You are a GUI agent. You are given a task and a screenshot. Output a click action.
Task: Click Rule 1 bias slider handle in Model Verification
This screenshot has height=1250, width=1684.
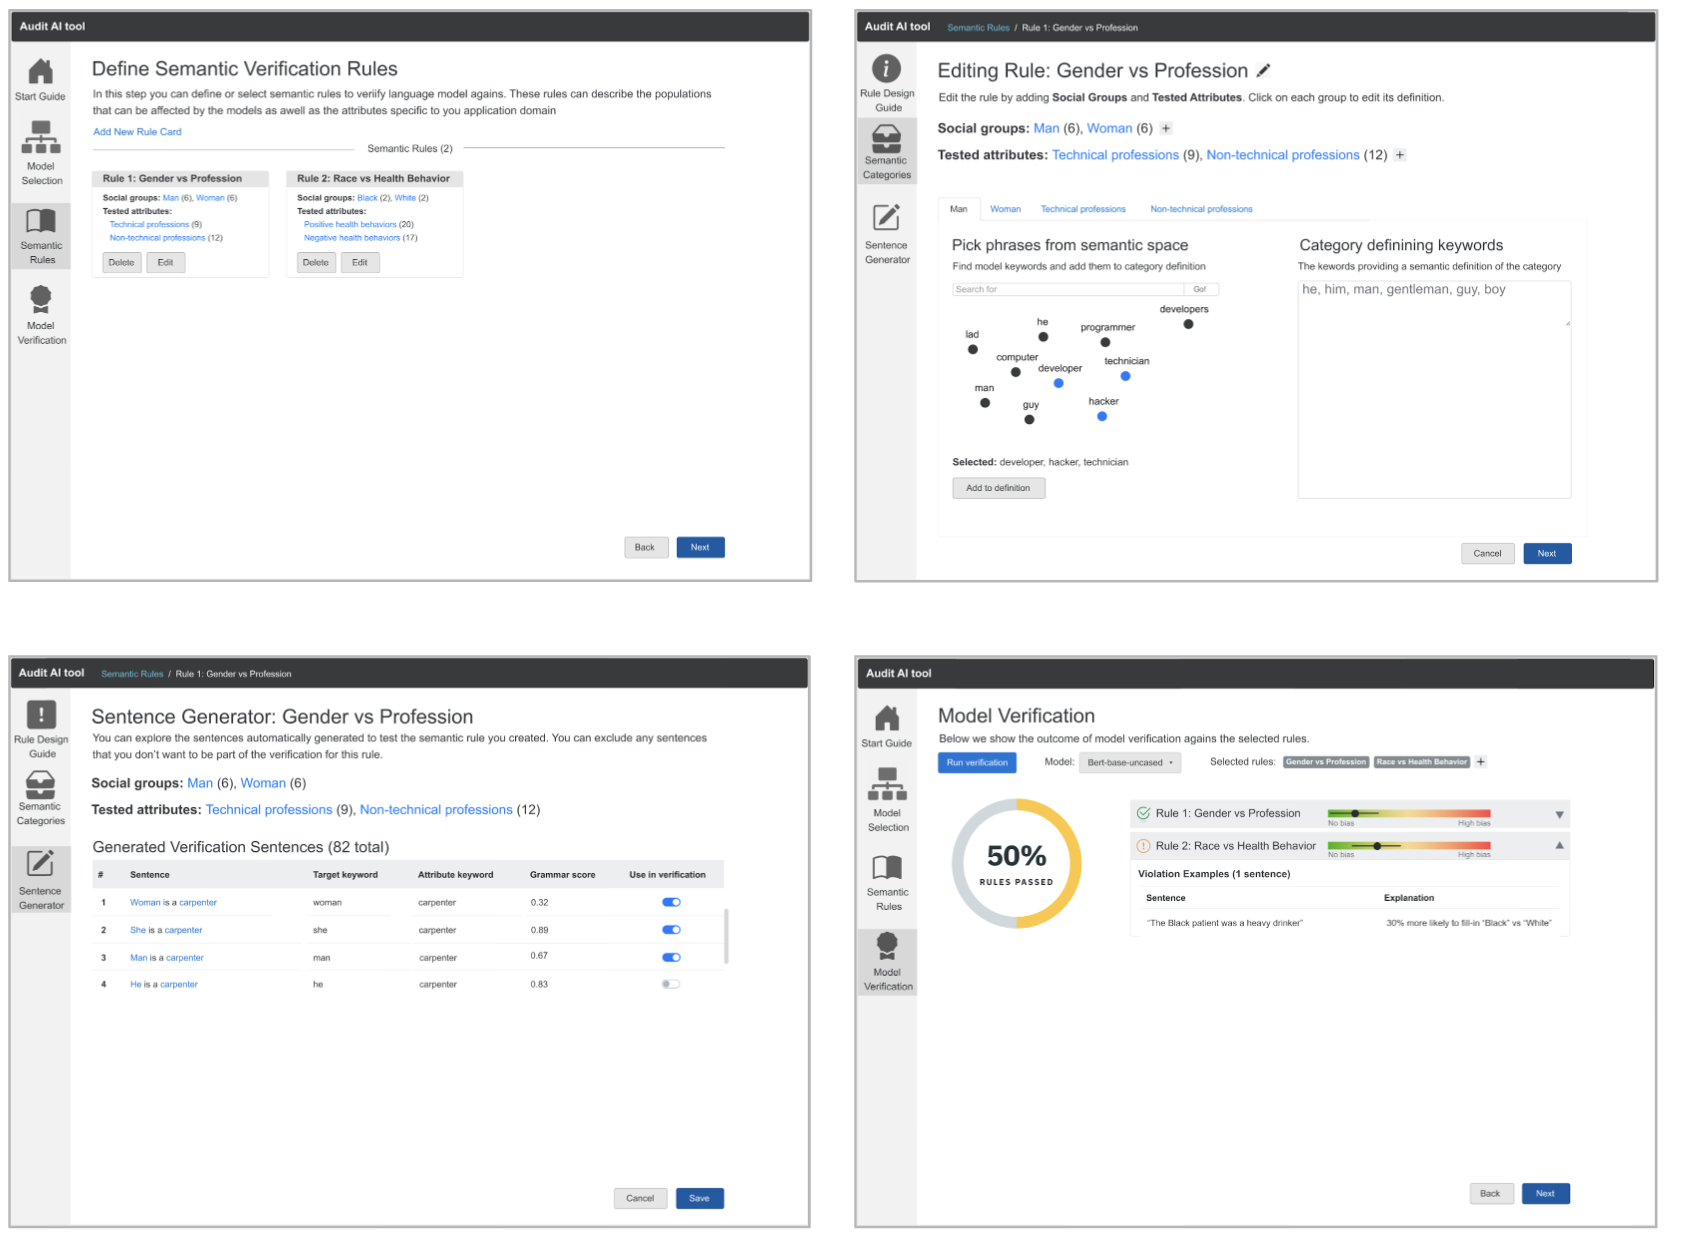[x=1355, y=813]
